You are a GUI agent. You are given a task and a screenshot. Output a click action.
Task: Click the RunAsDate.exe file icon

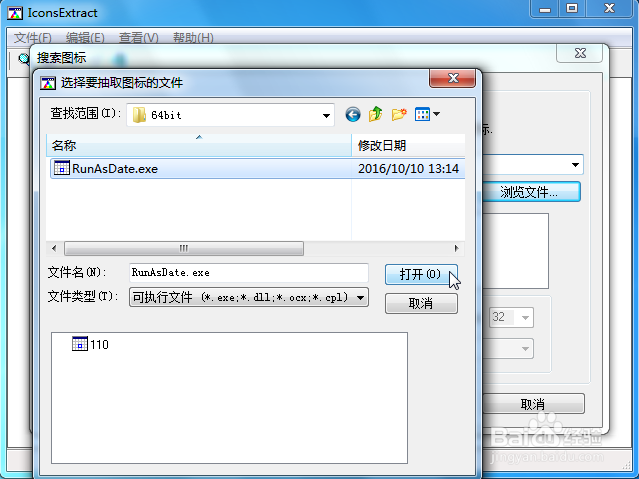pyautogui.click(x=62, y=168)
